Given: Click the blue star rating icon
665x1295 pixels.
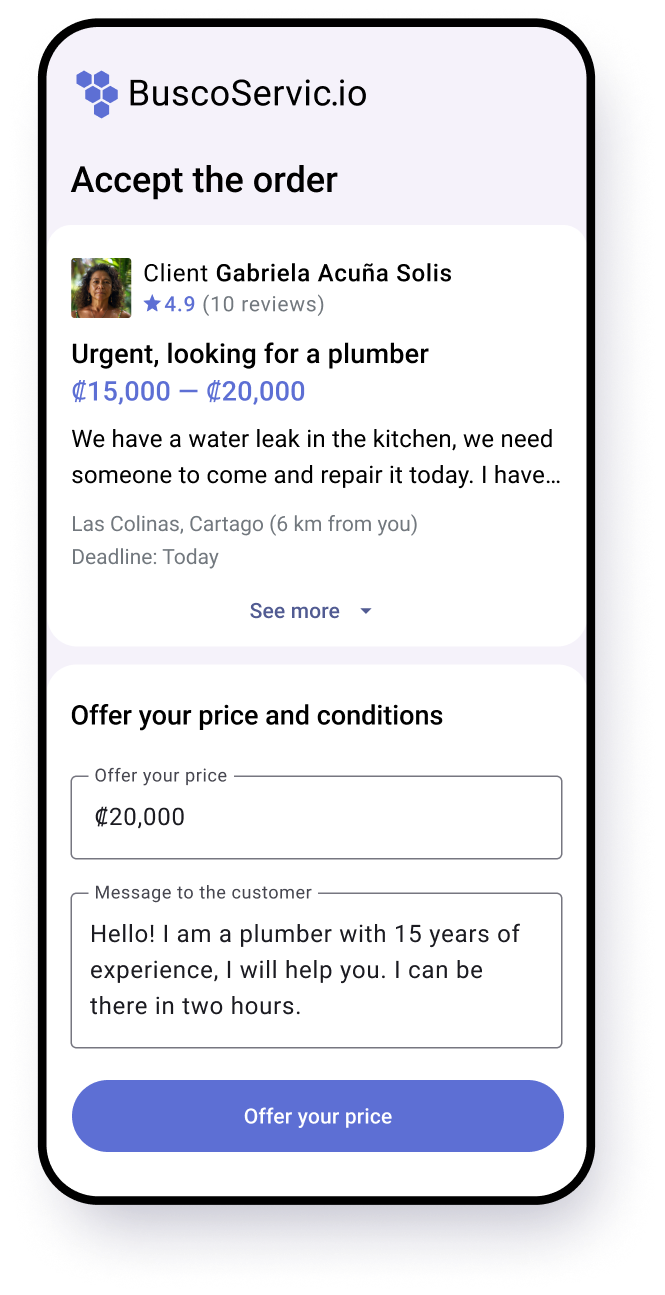Looking at the screenshot, I should click(152, 304).
